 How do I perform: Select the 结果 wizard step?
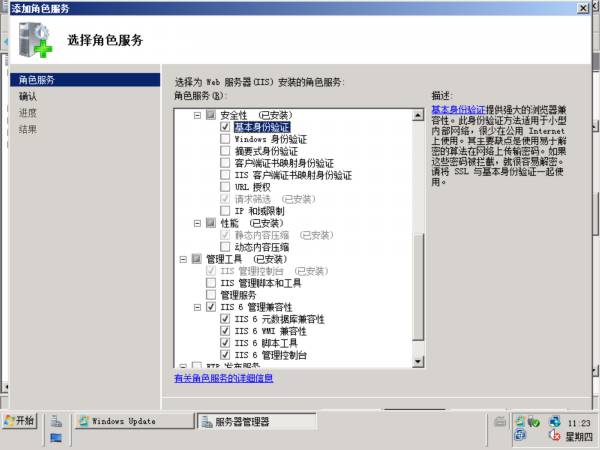pos(28,129)
